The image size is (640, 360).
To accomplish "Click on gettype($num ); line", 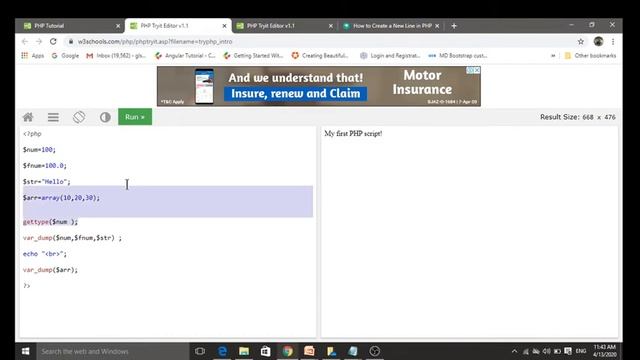I will (50, 222).
